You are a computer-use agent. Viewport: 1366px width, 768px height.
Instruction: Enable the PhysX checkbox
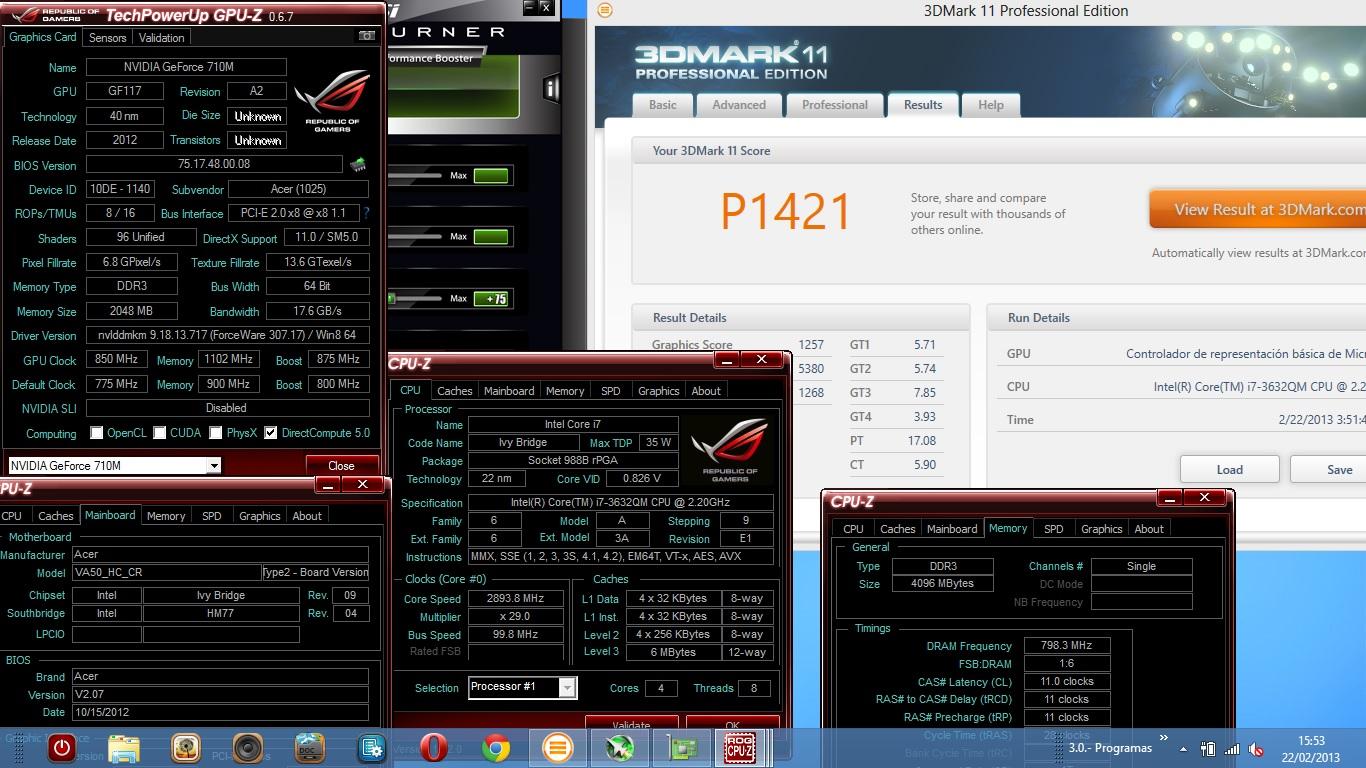(x=216, y=433)
